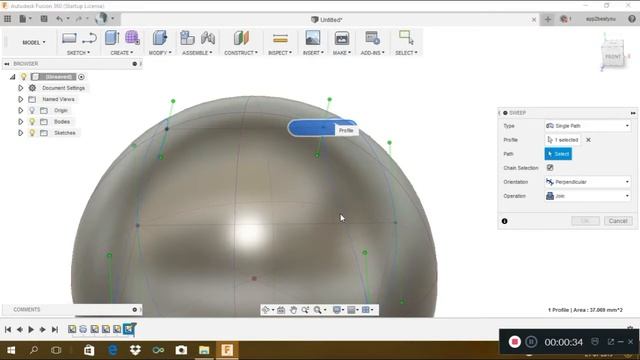Open the MODIFY menu
The height and width of the screenshot is (360, 640).
click(x=160, y=53)
